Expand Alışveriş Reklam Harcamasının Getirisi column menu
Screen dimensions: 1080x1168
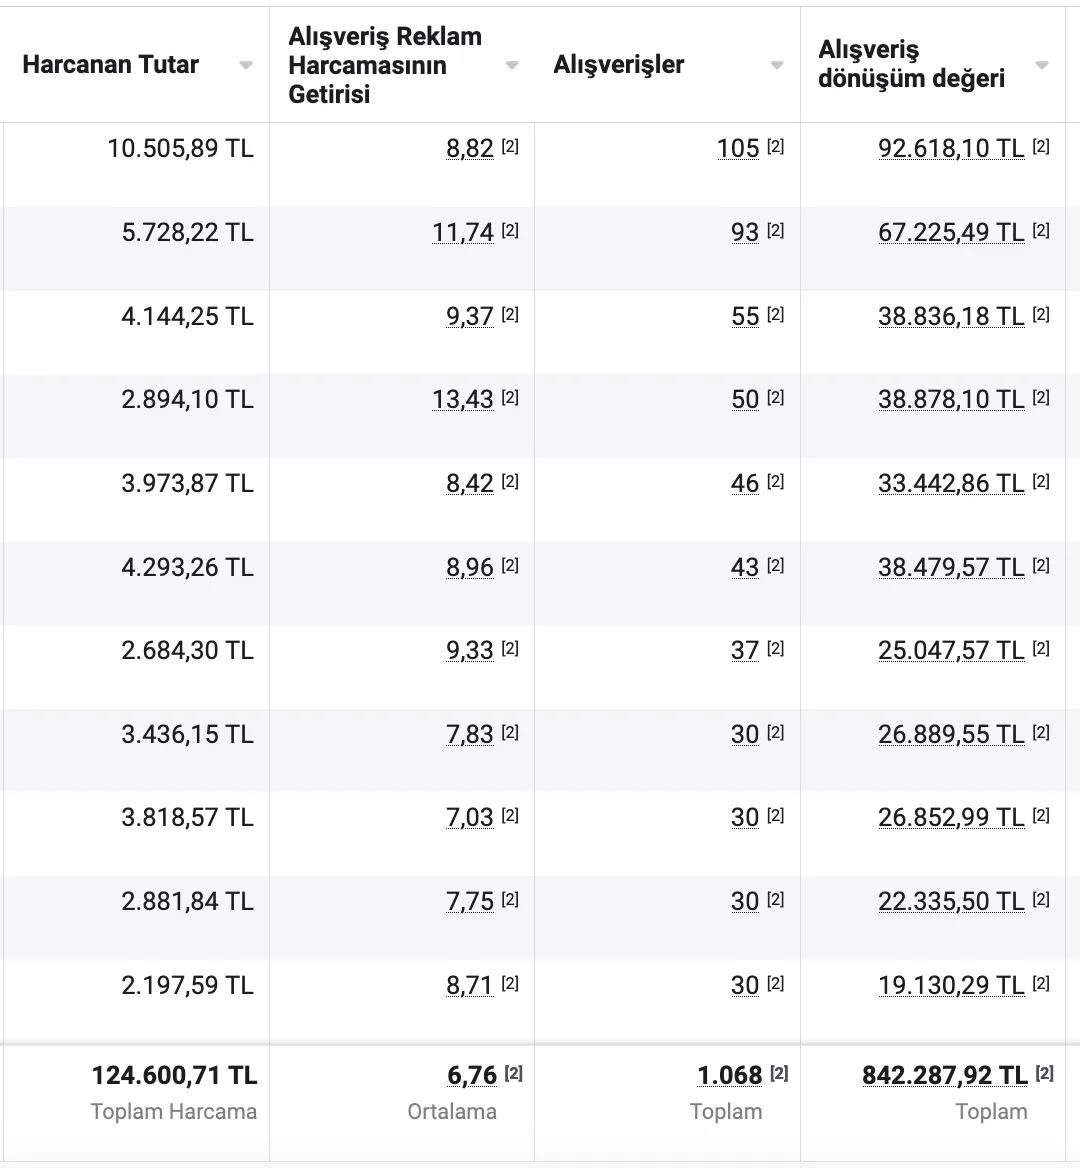point(512,66)
